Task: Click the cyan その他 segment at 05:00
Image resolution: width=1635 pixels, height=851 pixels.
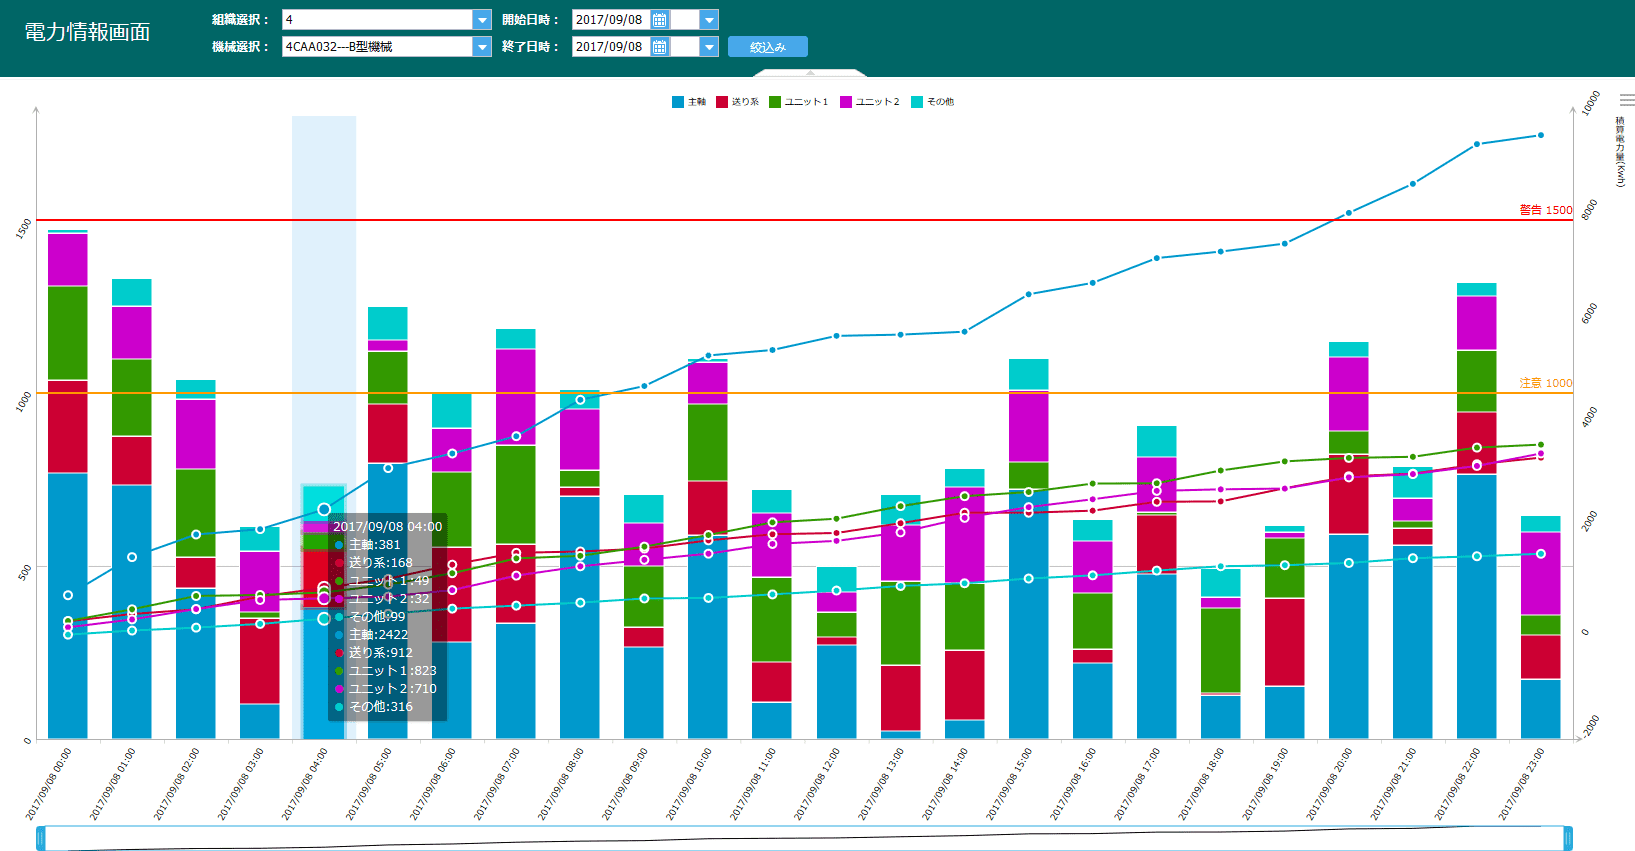Action: pos(388,324)
